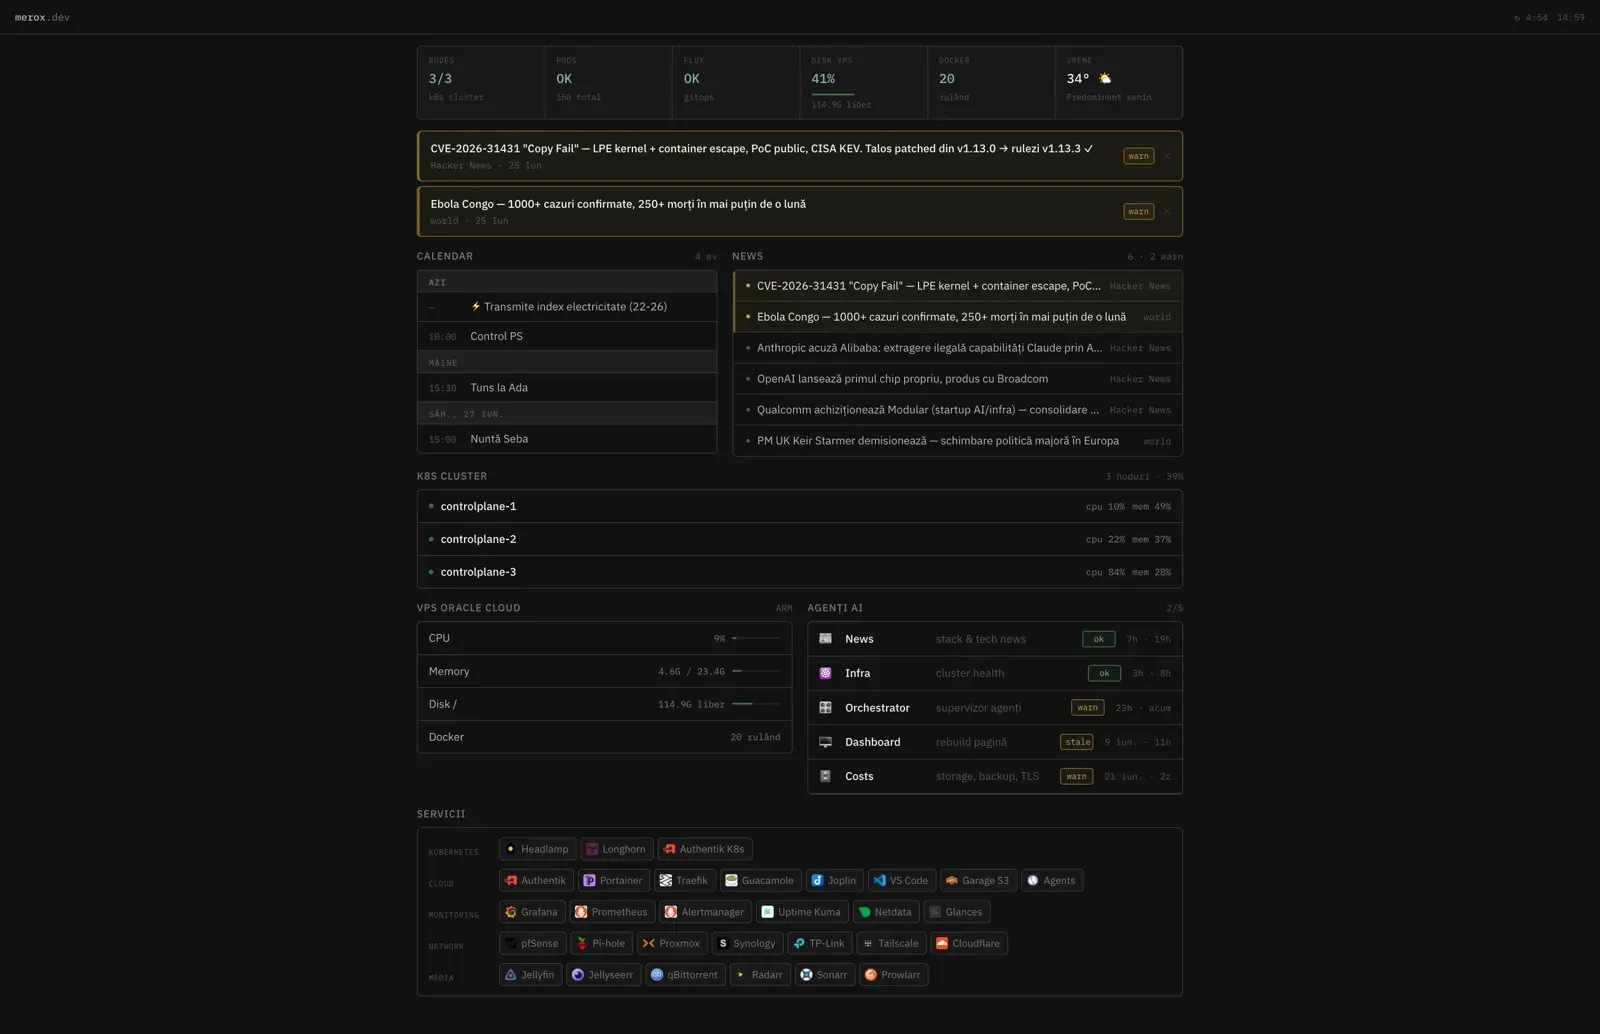Viewport: 1600px width, 1034px height.
Task: Click the warn badge on Orchestrator agent
Action: 1087,708
